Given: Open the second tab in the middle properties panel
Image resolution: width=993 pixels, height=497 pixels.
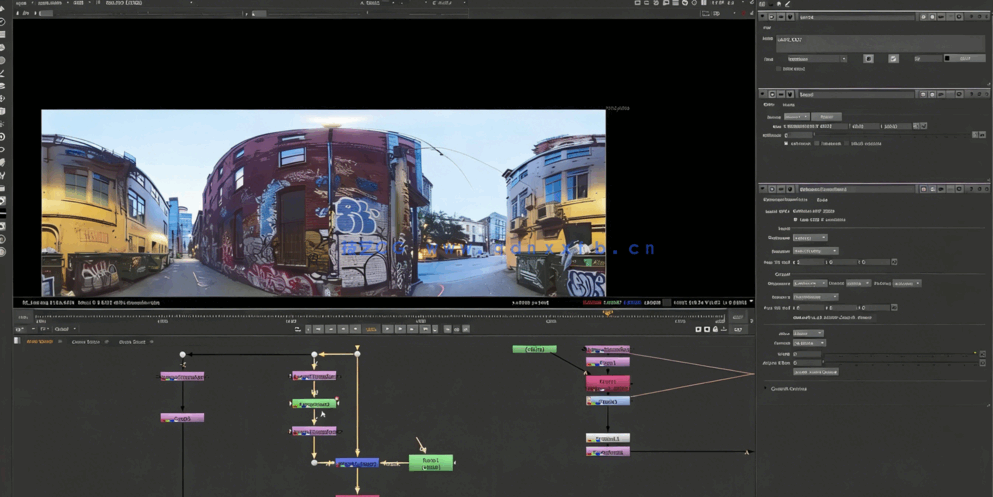Looking at the screenshot, I should click(x=789, y=104).
